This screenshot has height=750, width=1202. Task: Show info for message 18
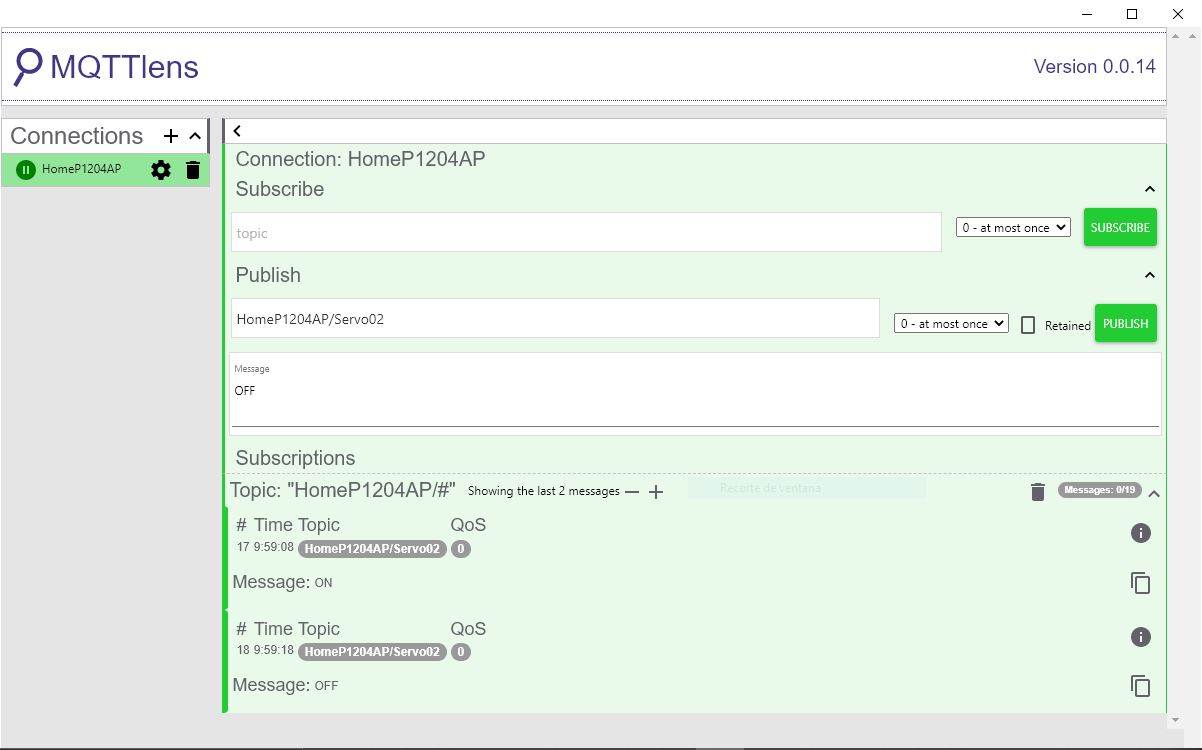1141,637
